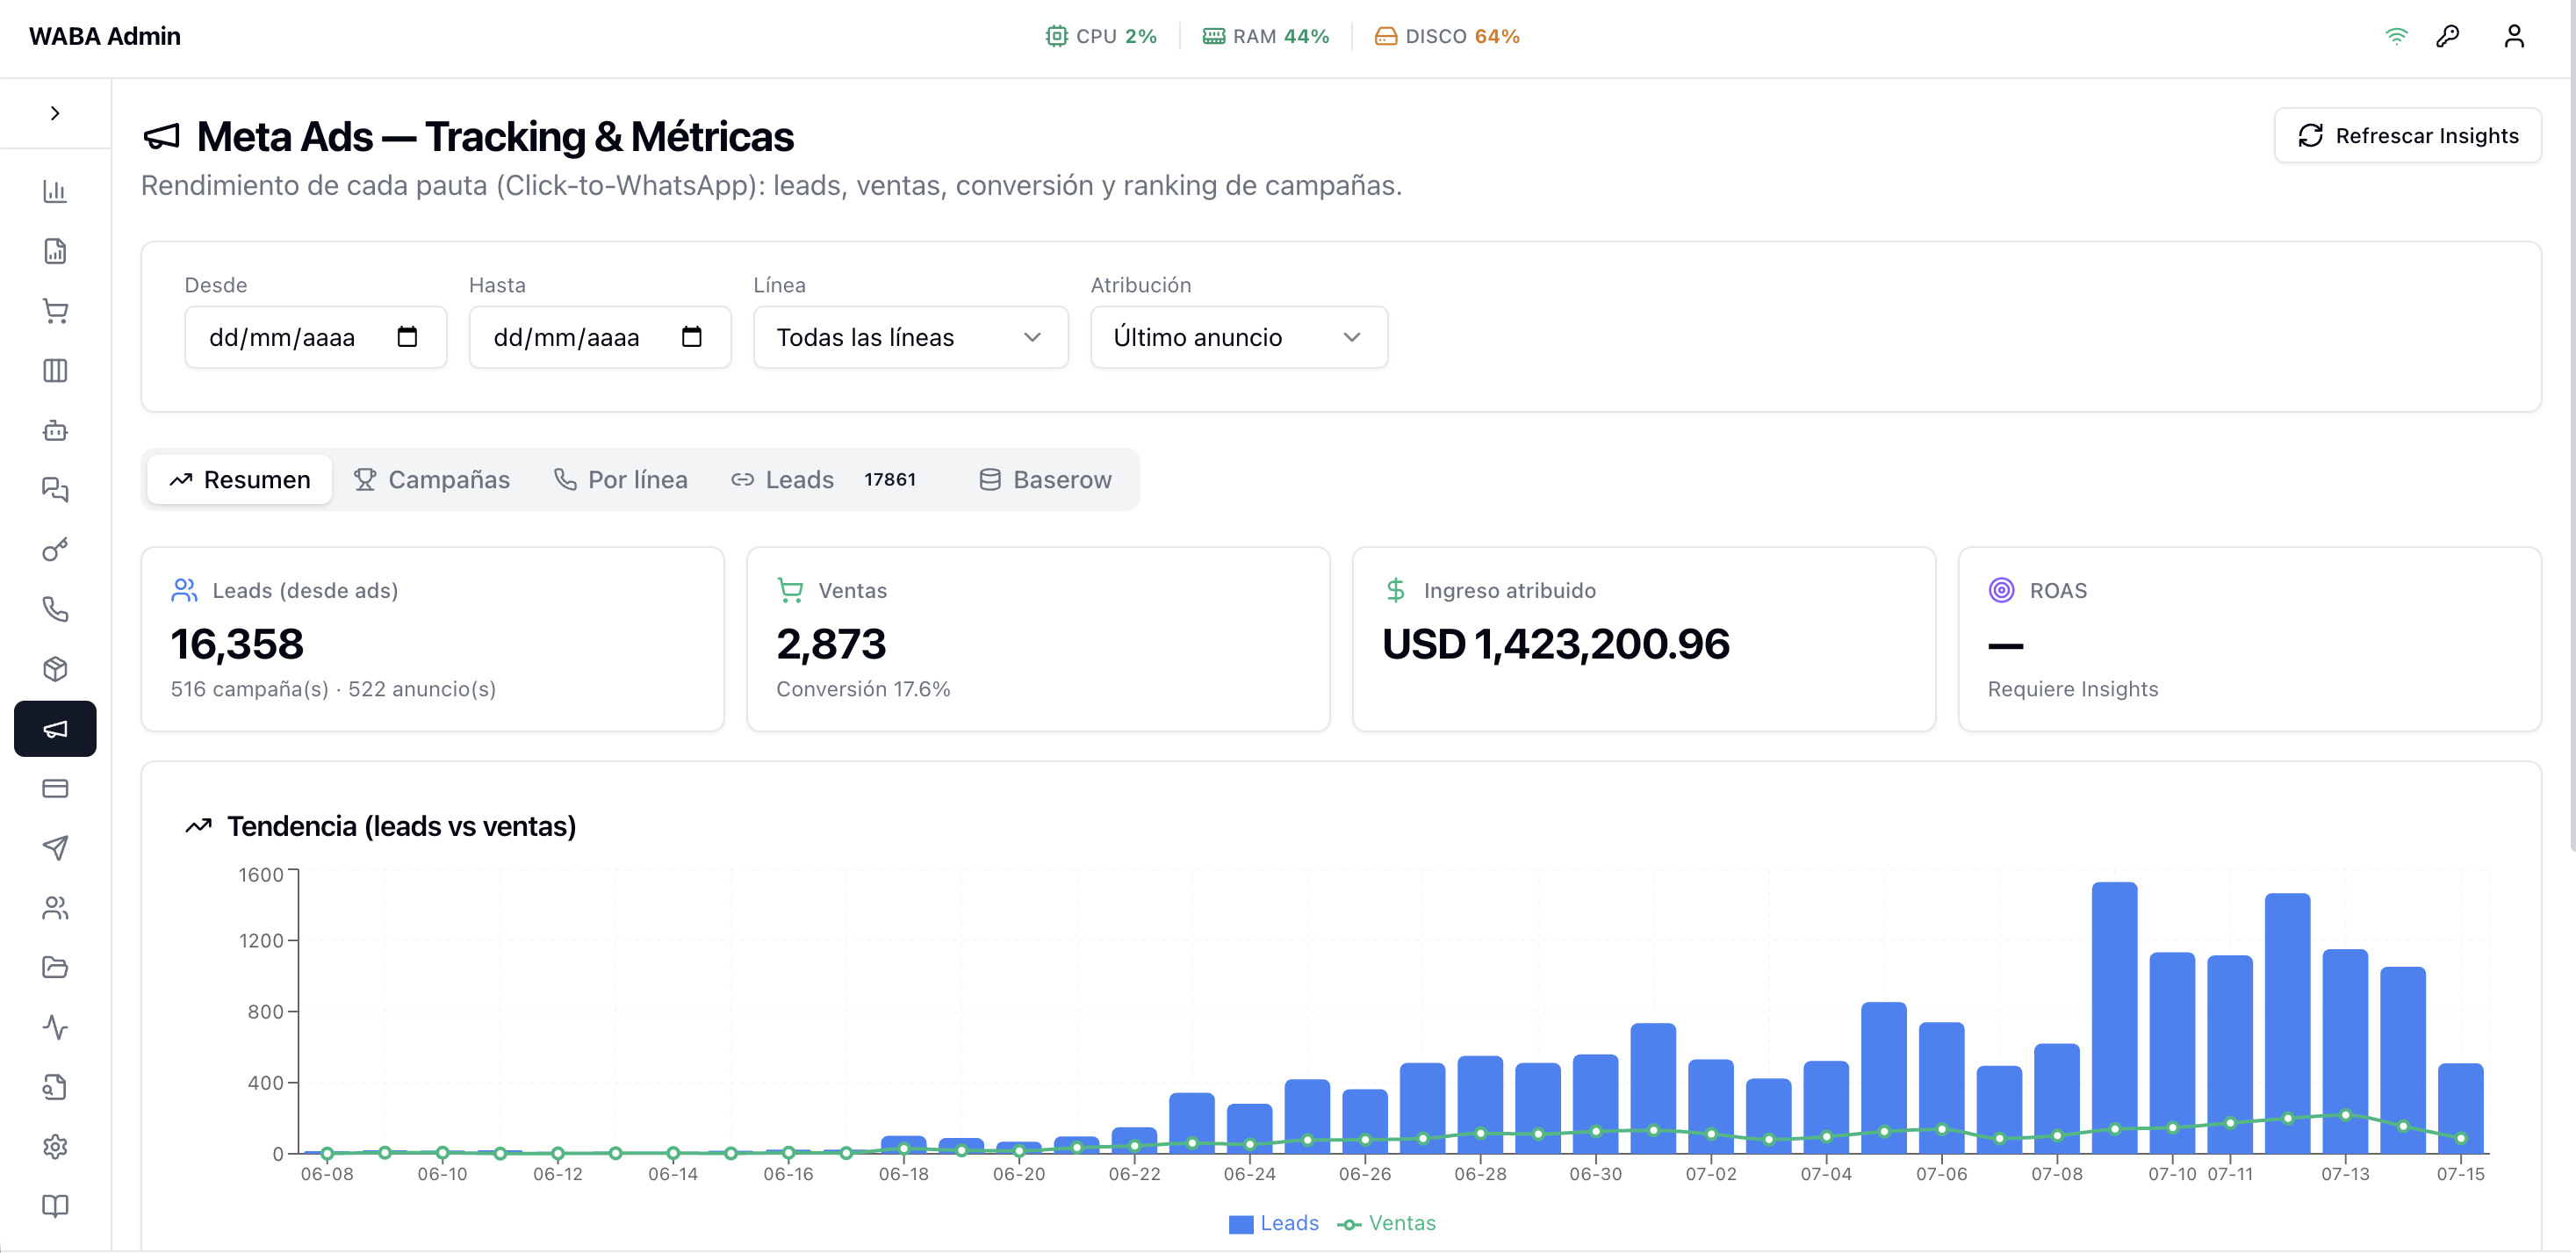Click the 17861 leads count badge
The width and height of the screenshot is (2576, 1253).
pos(890,480)
